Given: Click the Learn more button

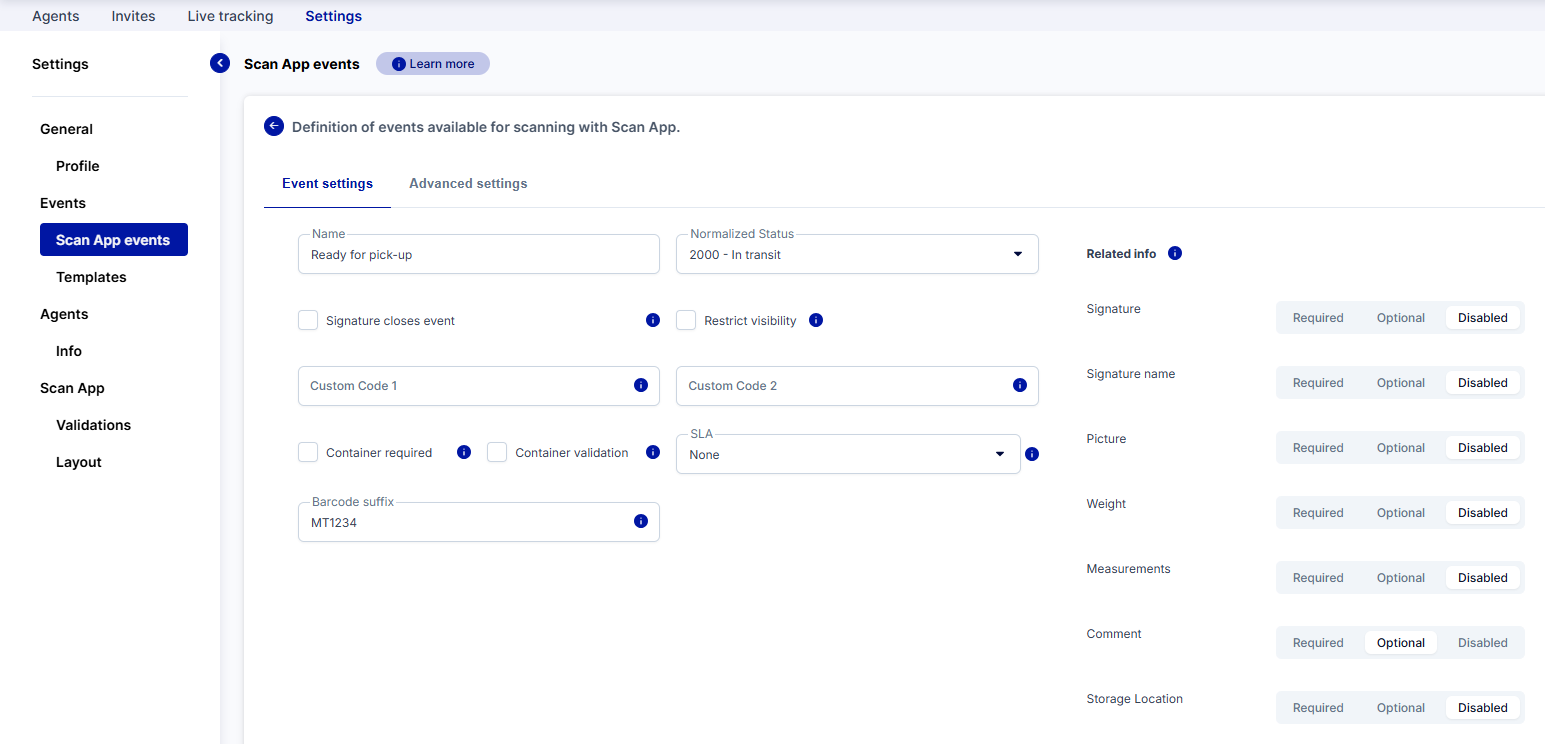Looking at the screenshot, I should [433, 64].
